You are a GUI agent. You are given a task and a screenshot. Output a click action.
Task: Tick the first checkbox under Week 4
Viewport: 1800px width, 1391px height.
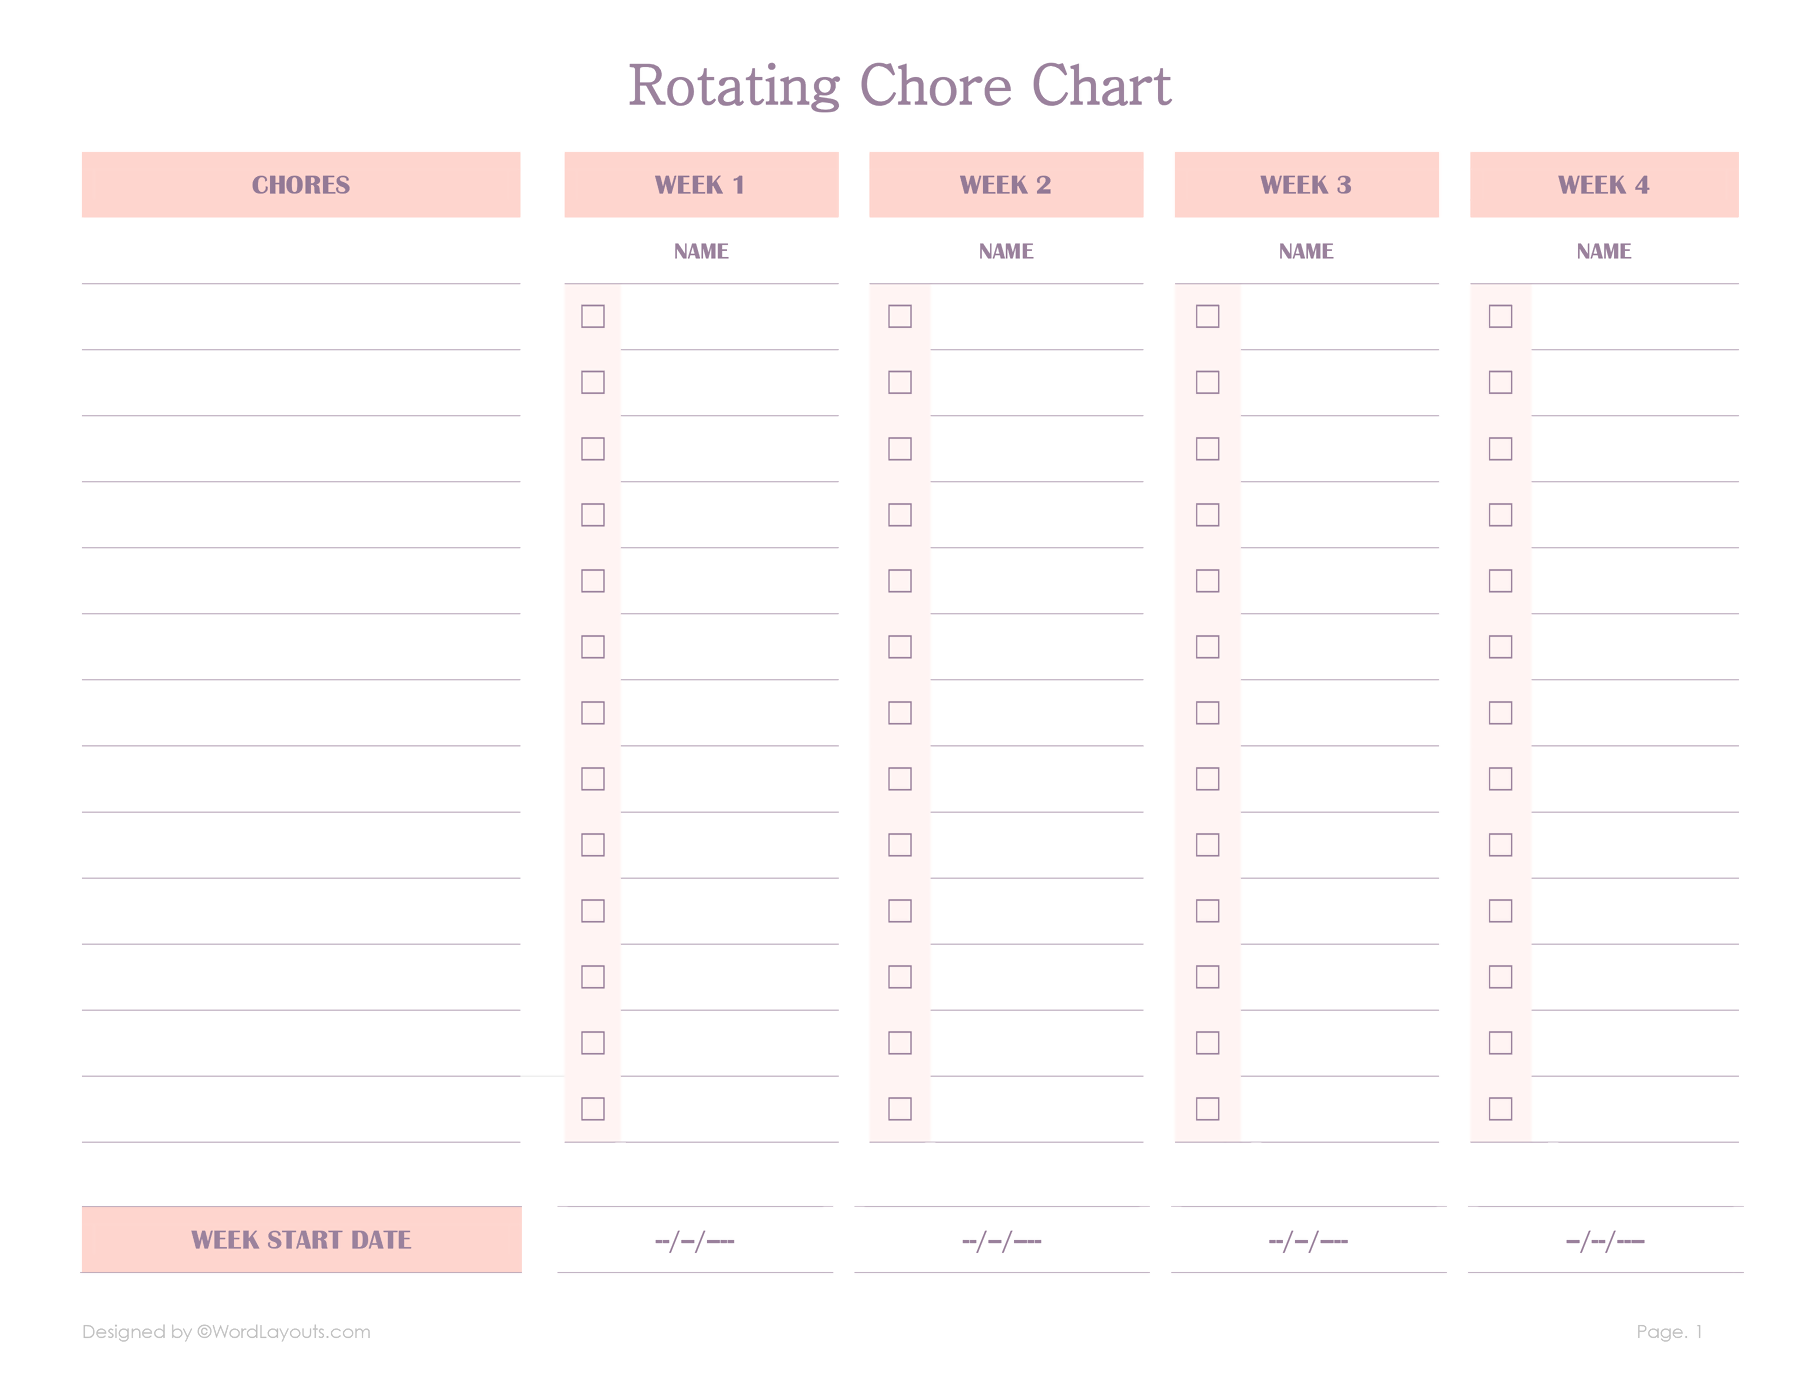pyautogui.click(x=1500, y=316)
